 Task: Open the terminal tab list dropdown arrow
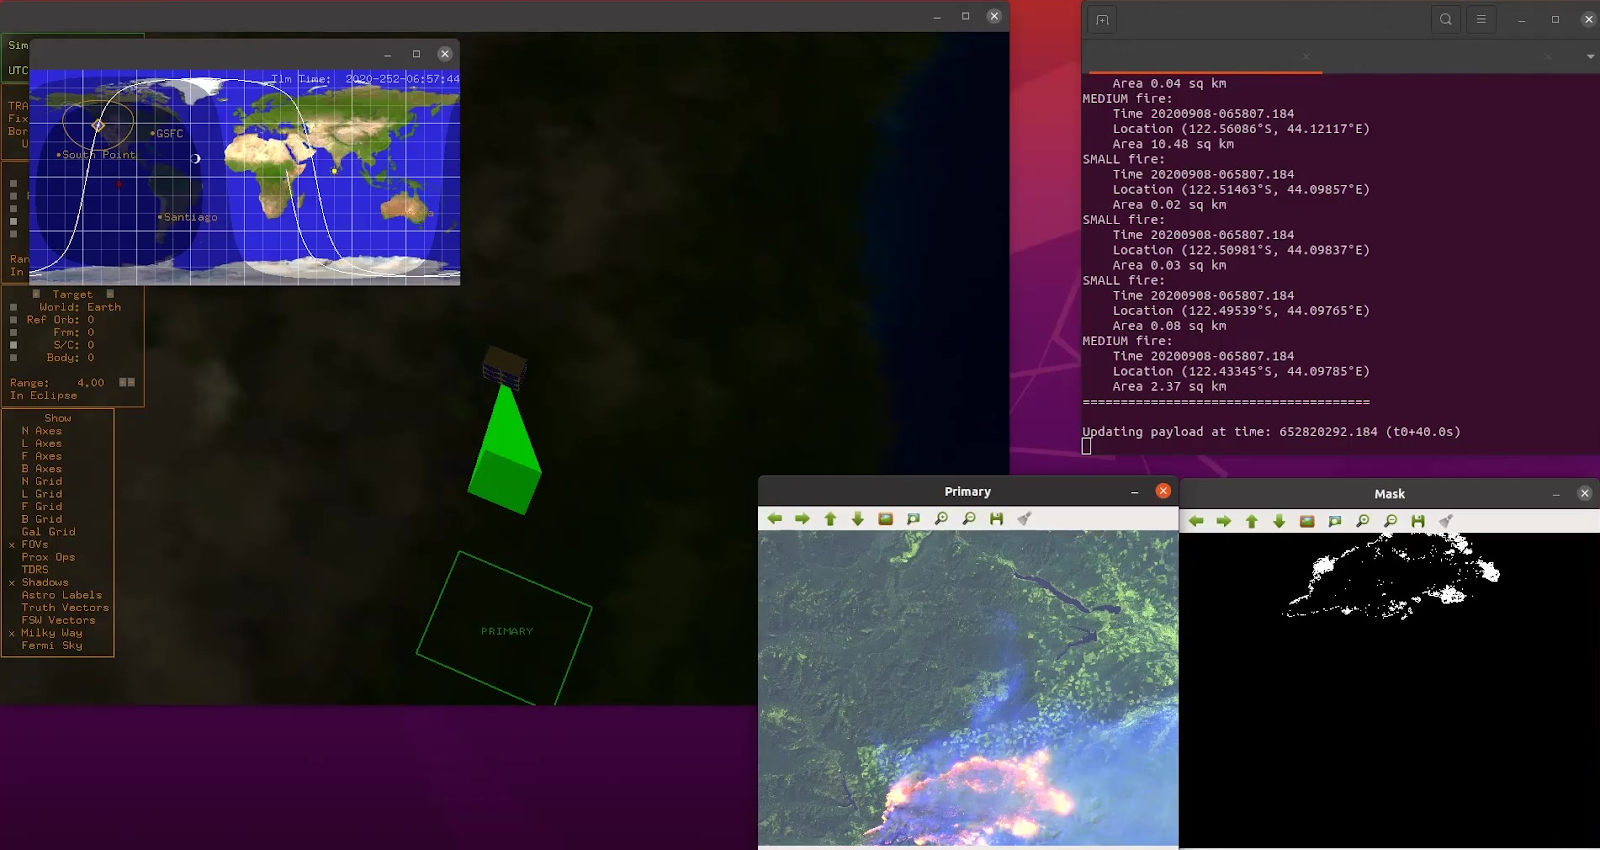pos(1590,57)
